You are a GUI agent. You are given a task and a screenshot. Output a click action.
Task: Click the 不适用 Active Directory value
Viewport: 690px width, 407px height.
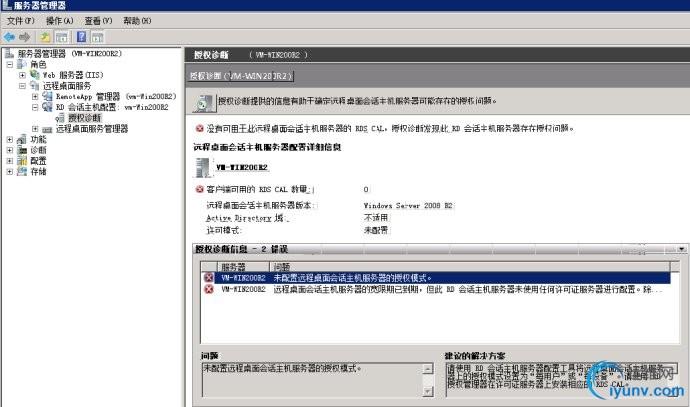click(376, 218)
